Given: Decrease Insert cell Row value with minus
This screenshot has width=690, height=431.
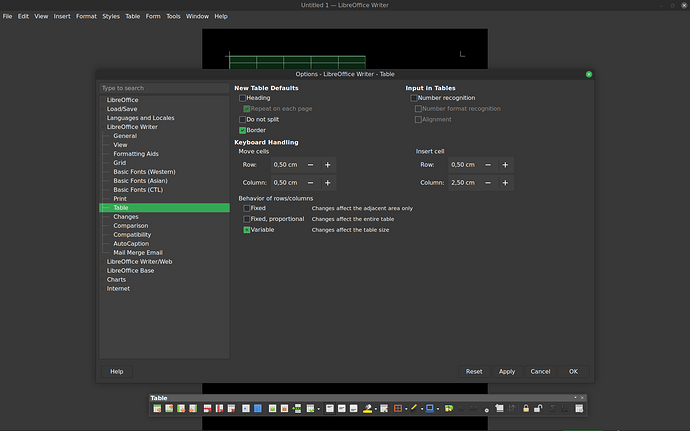Looking at the screenshot, I should [488, 165].
